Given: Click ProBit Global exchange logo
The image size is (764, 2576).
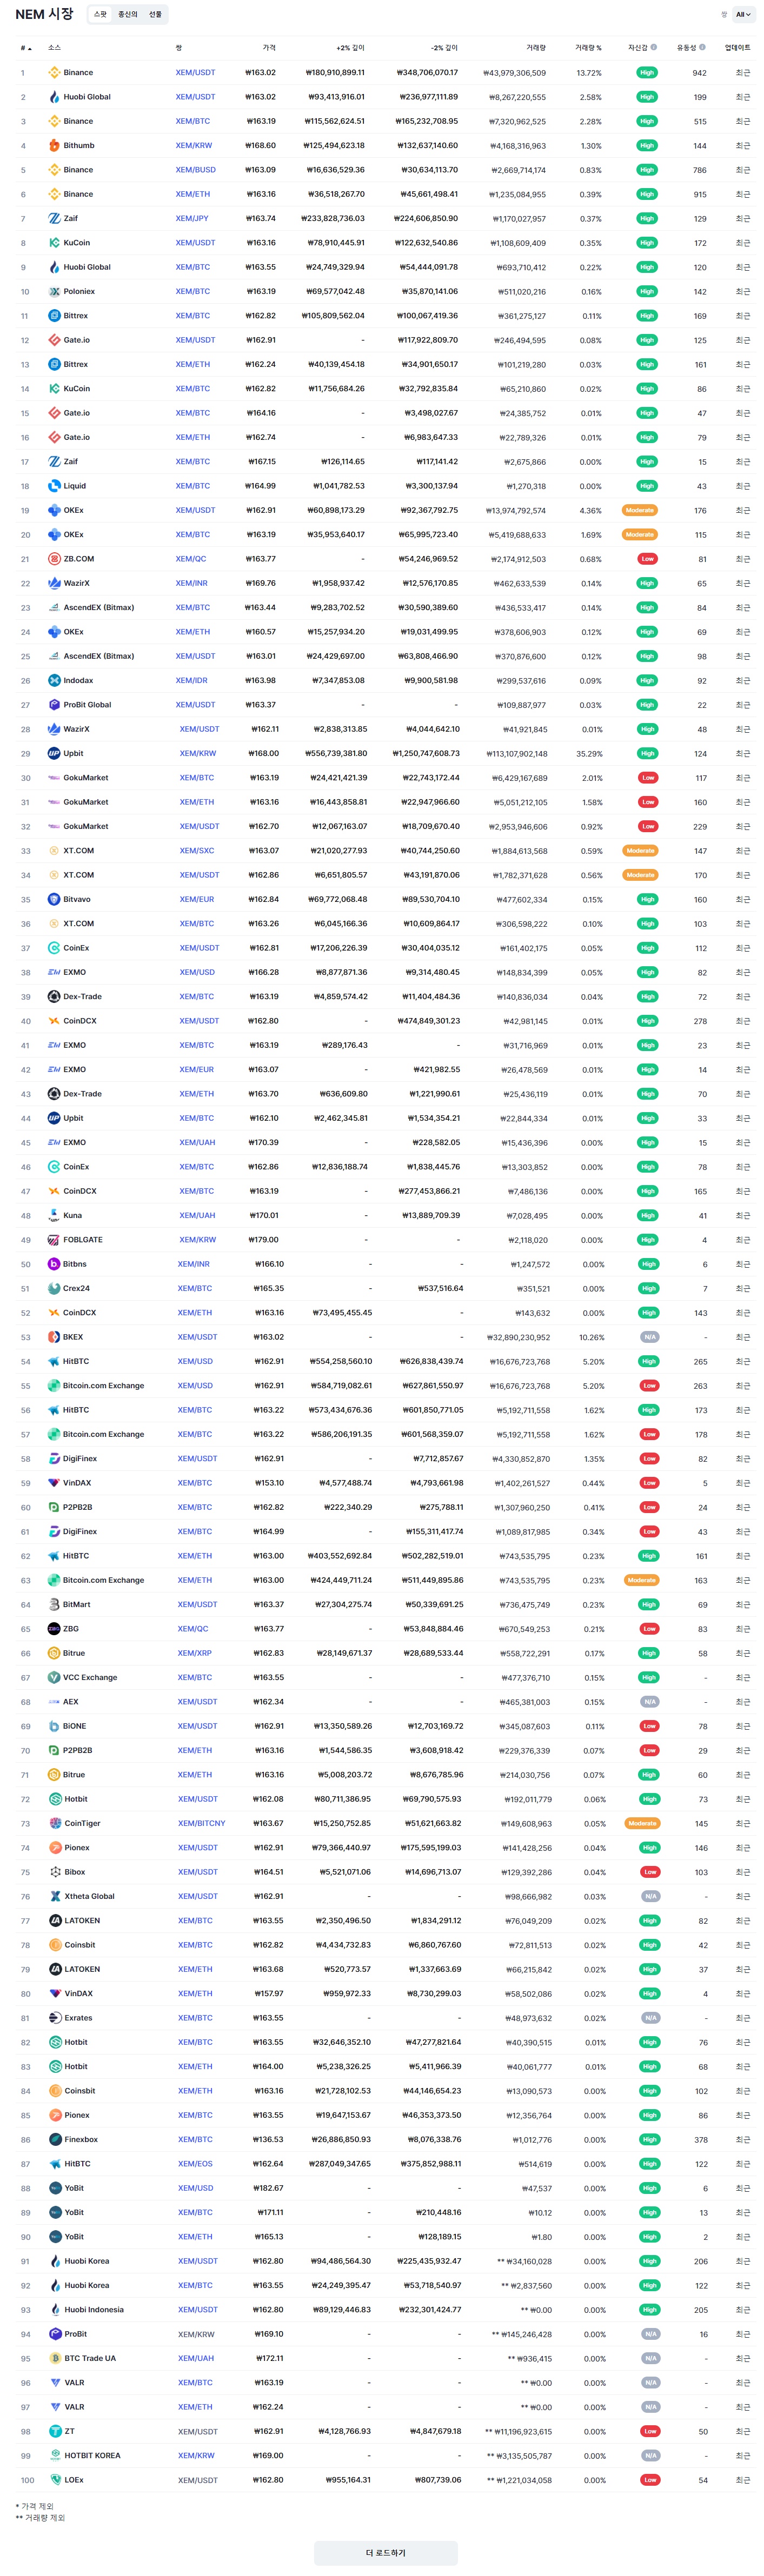Looking at the screenshot, I should 54,705.
